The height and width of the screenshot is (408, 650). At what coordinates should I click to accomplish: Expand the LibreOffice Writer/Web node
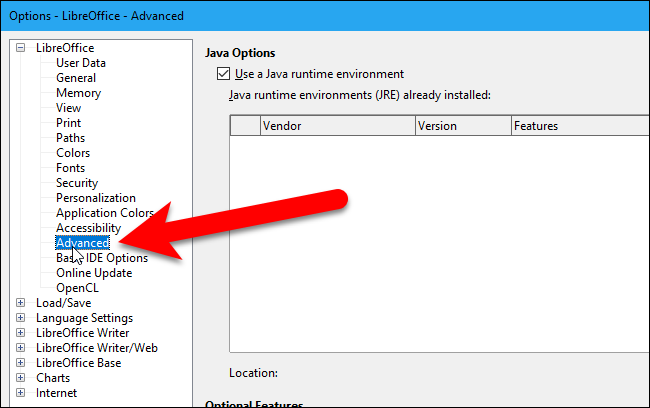pyautogui.click(x=20, y=347)
